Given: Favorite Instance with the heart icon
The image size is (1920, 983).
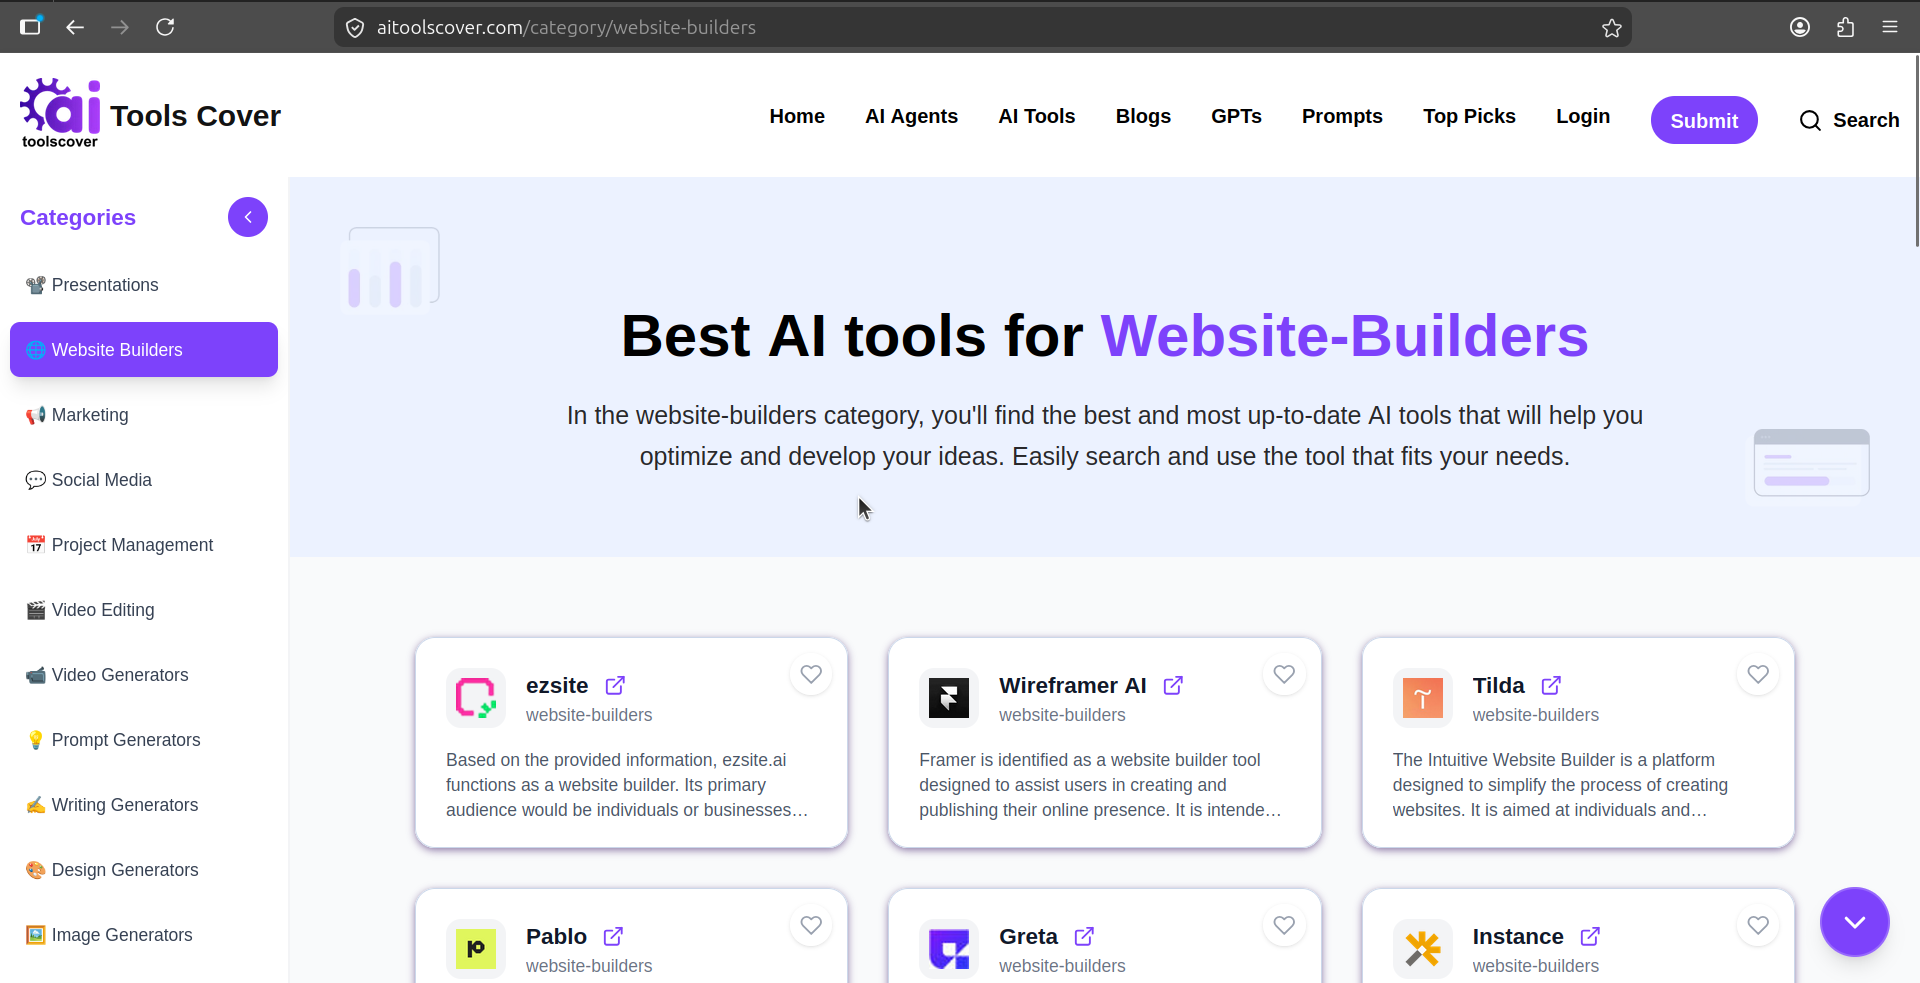Looking at the screenshot, I should point(1758,925).
